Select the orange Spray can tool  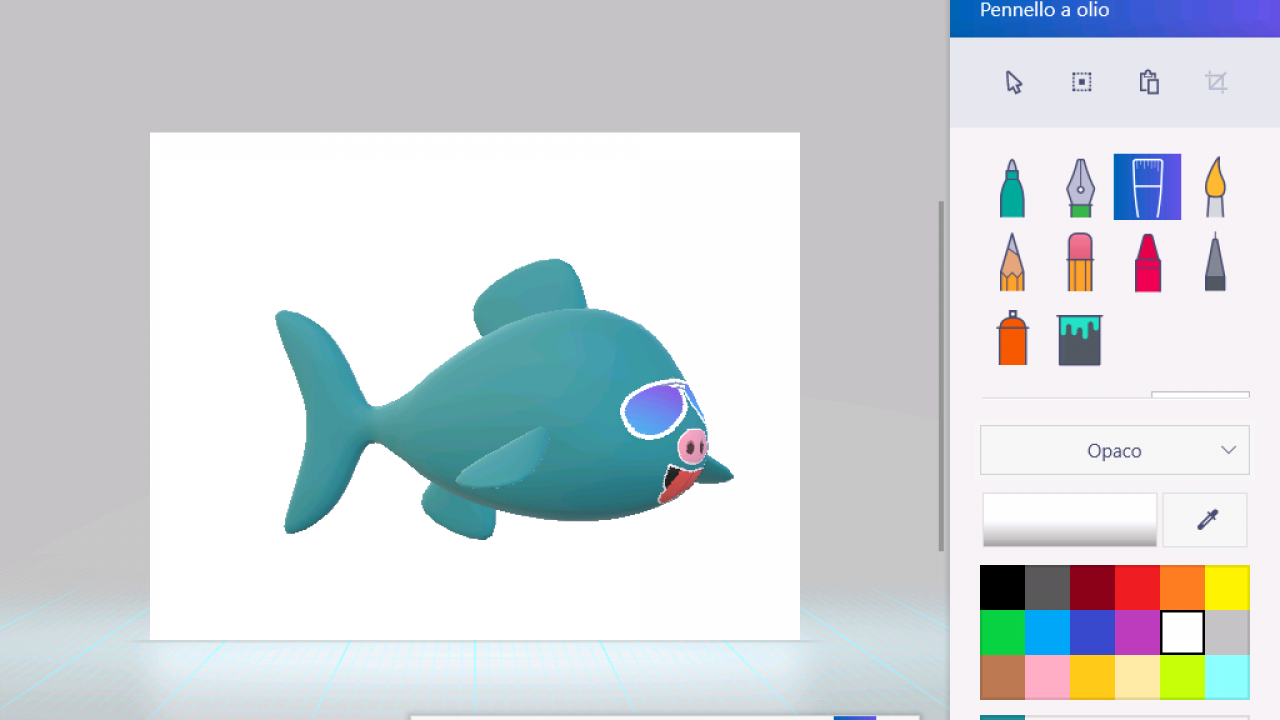point(1012,338)
